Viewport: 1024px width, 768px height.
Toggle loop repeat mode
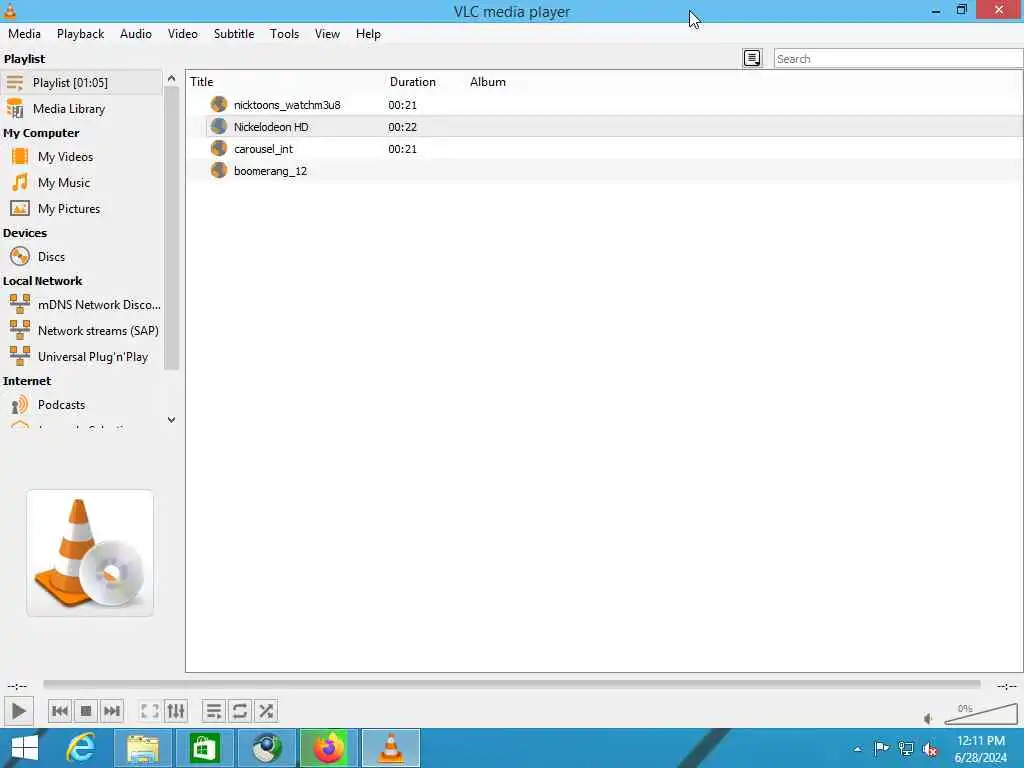point(240,711)
